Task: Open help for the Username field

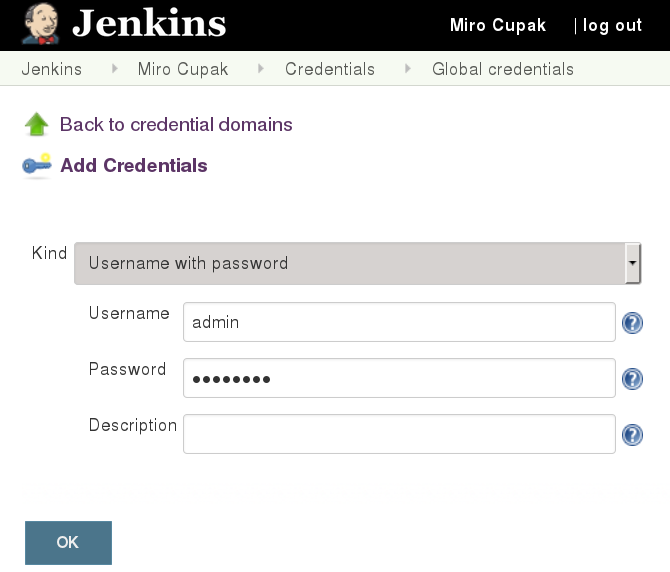Action: pyautogui.click(x=632, y=323)
